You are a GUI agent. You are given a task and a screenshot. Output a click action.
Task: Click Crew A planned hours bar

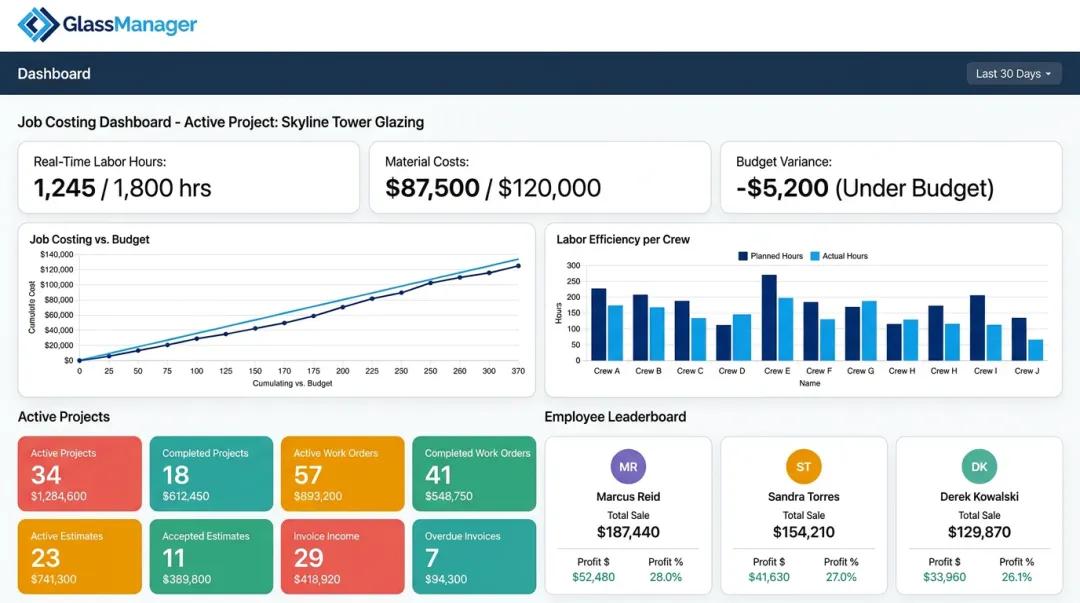tap(599, 325)
